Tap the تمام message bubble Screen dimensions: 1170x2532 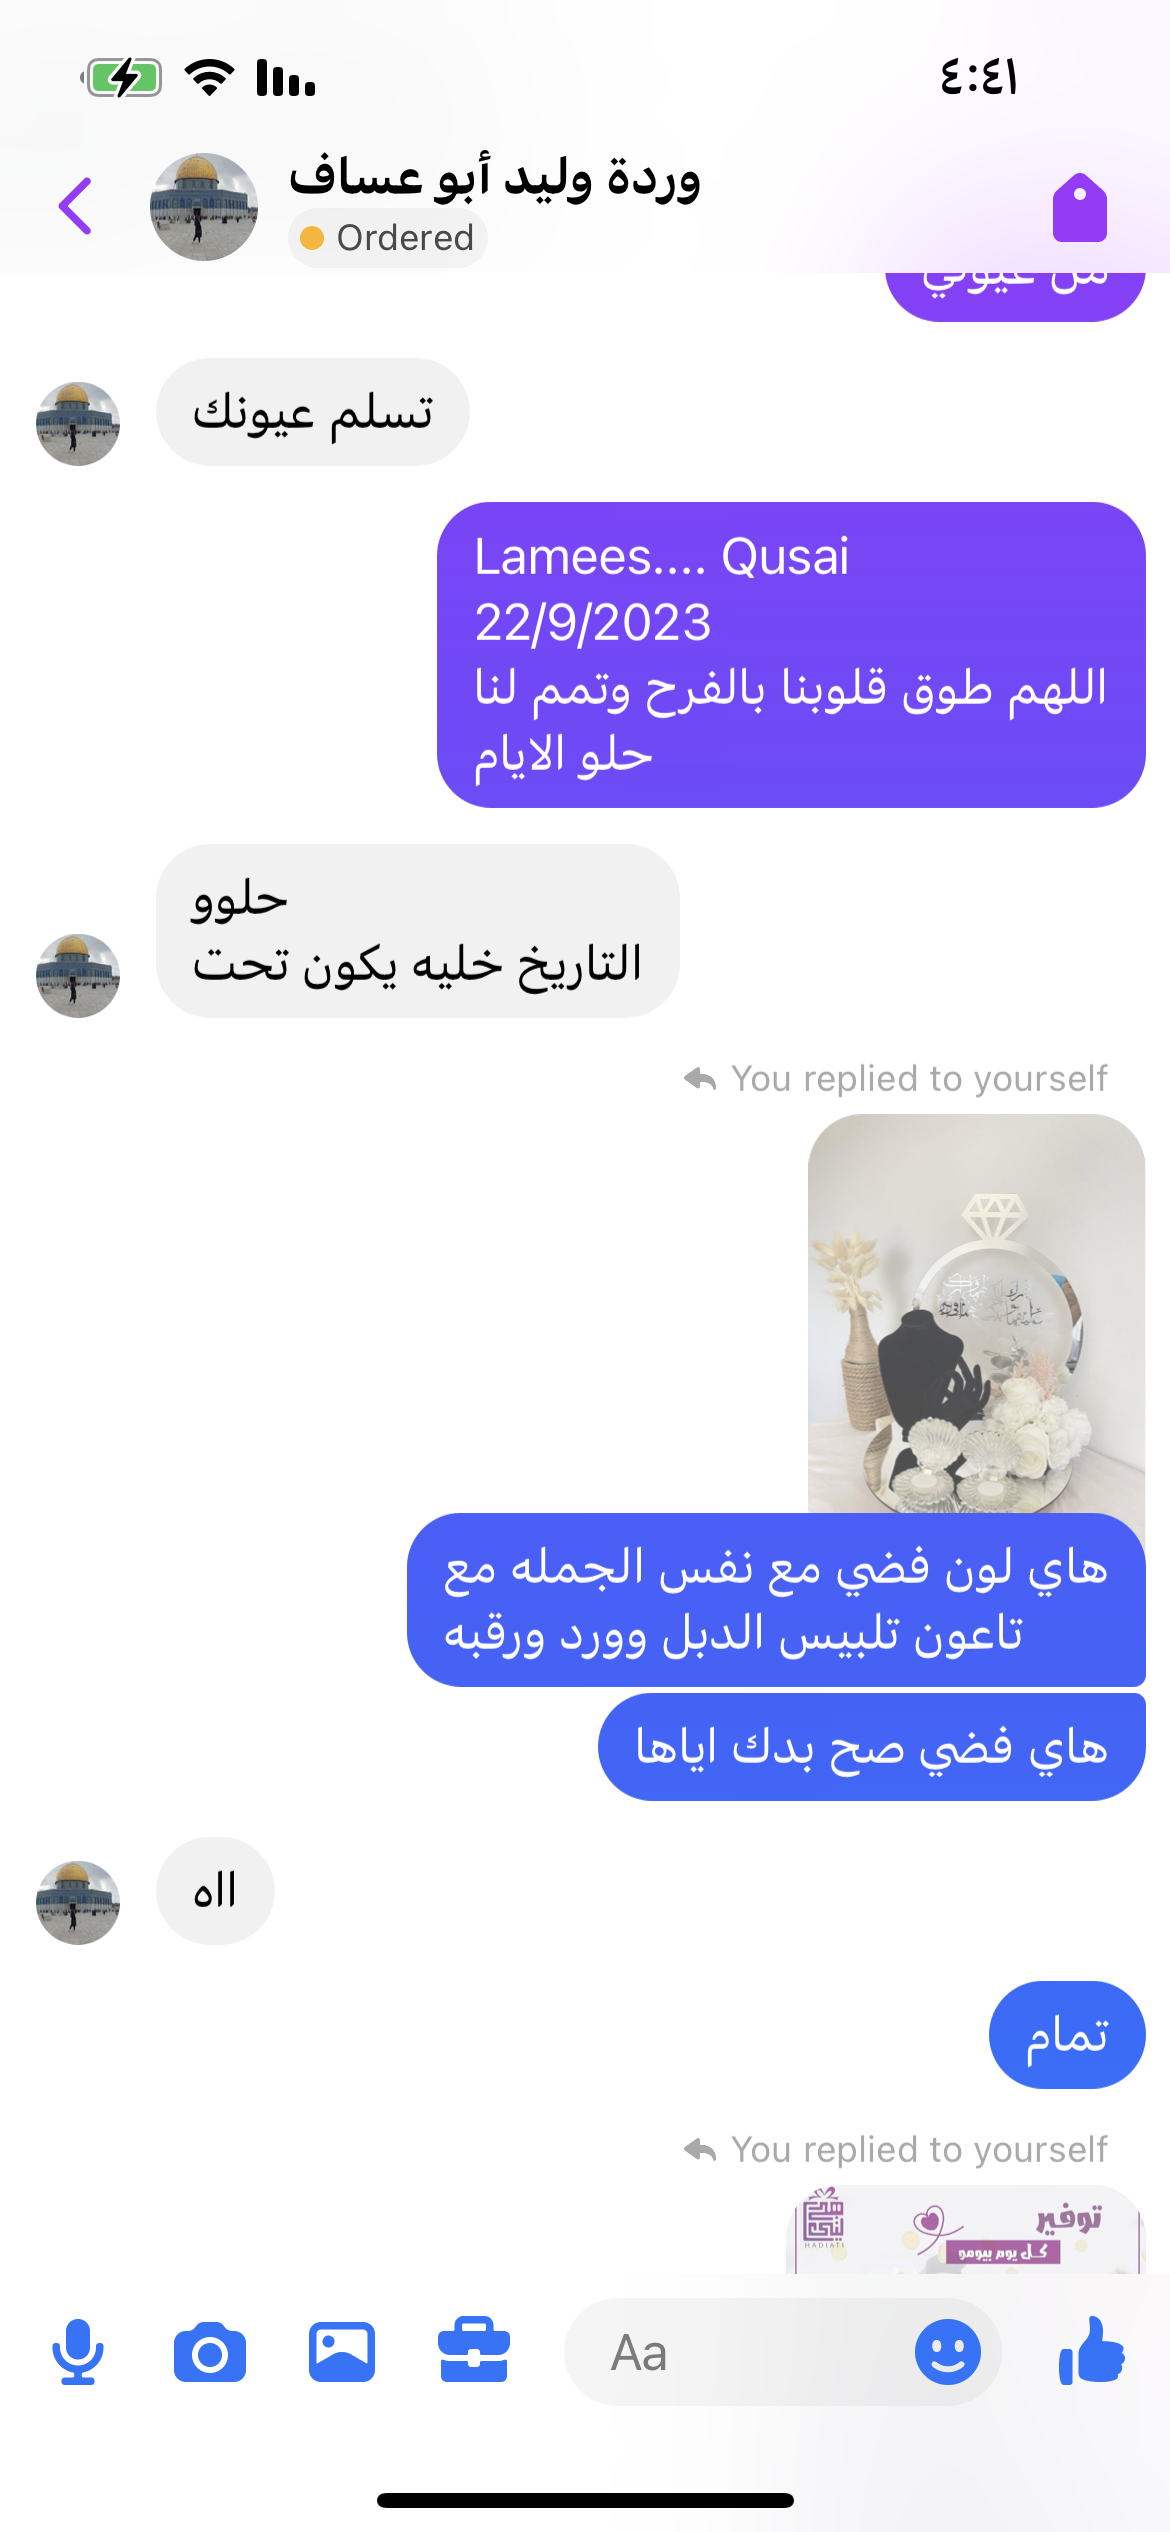click(x=1067, y=2035)
